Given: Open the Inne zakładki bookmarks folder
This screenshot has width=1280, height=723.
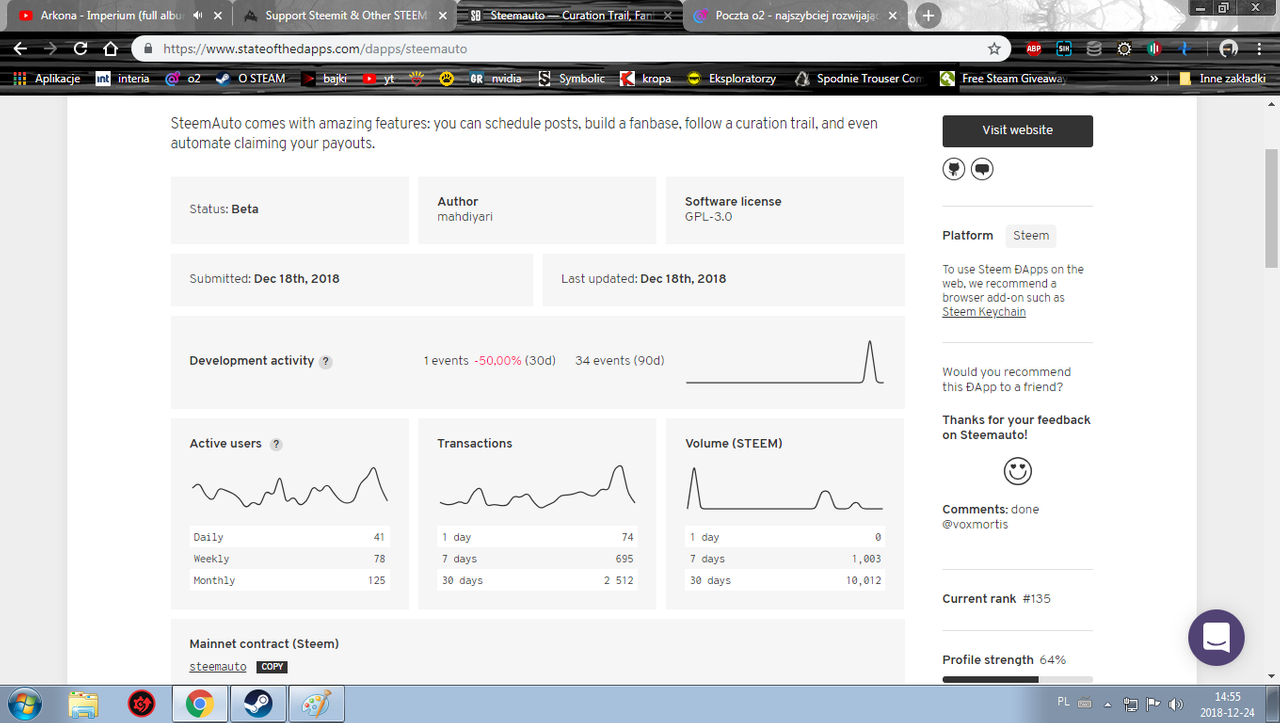Looking at the screenshot, I should (x=1221, y=78).
